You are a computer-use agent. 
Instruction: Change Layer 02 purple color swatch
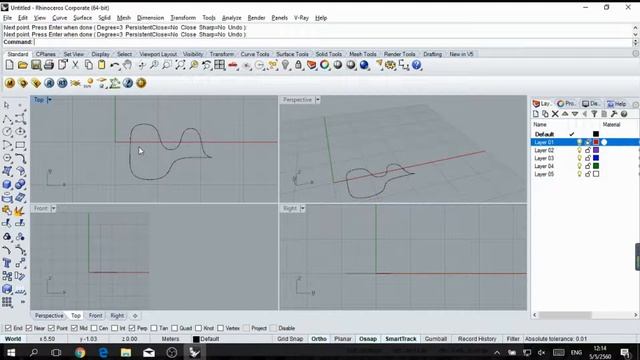[x=596, y=150]
